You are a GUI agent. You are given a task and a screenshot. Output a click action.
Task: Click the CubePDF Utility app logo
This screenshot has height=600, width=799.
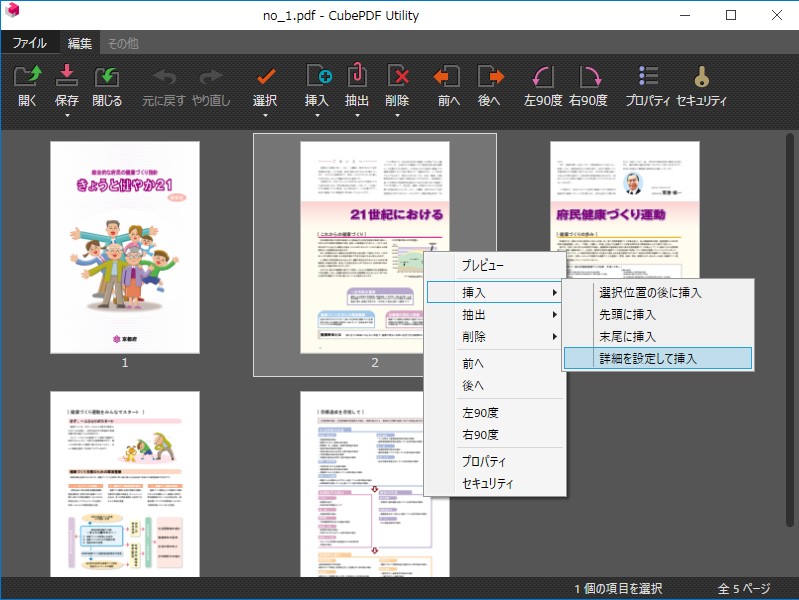click(x=11, y=10)
